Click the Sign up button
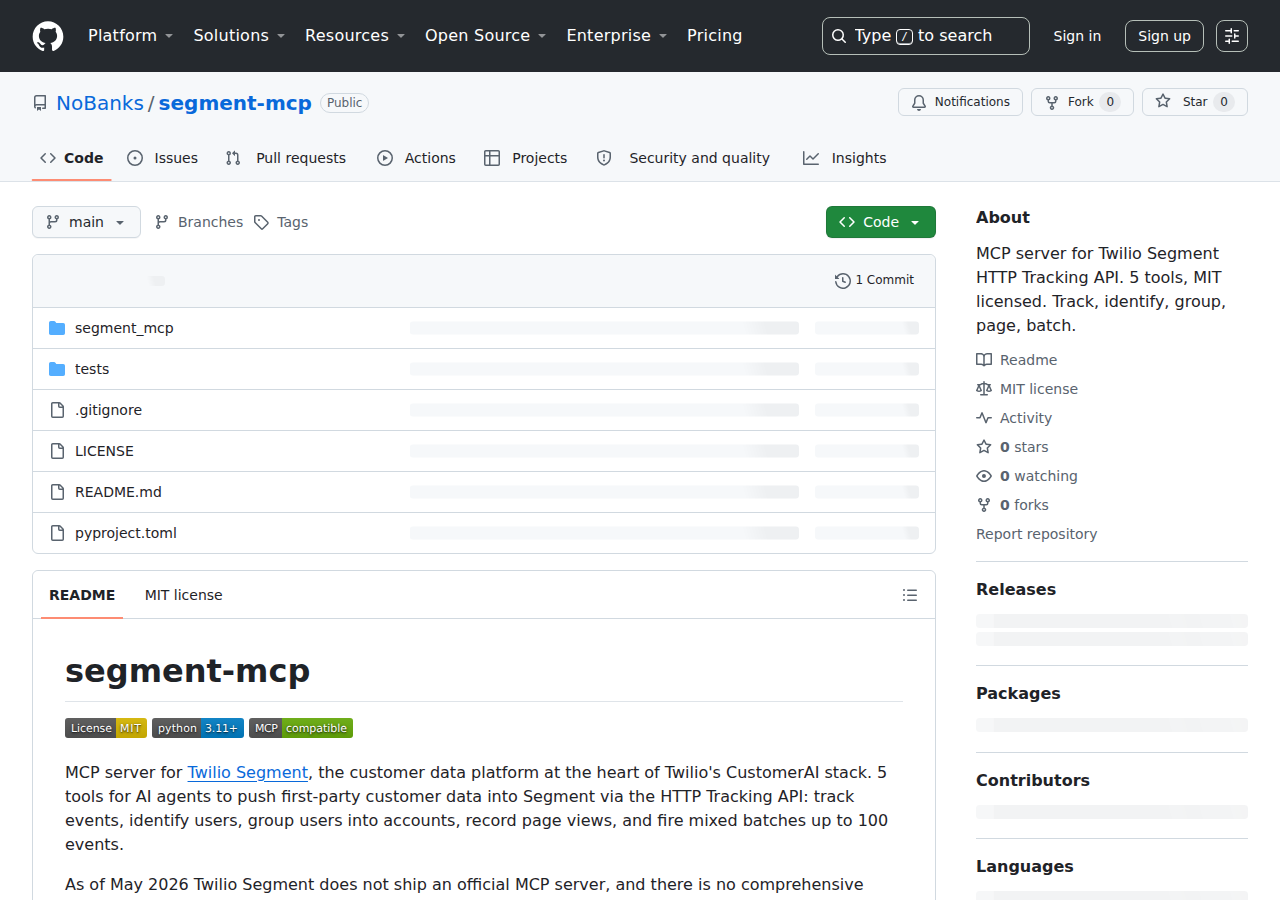 point(1164,36)
